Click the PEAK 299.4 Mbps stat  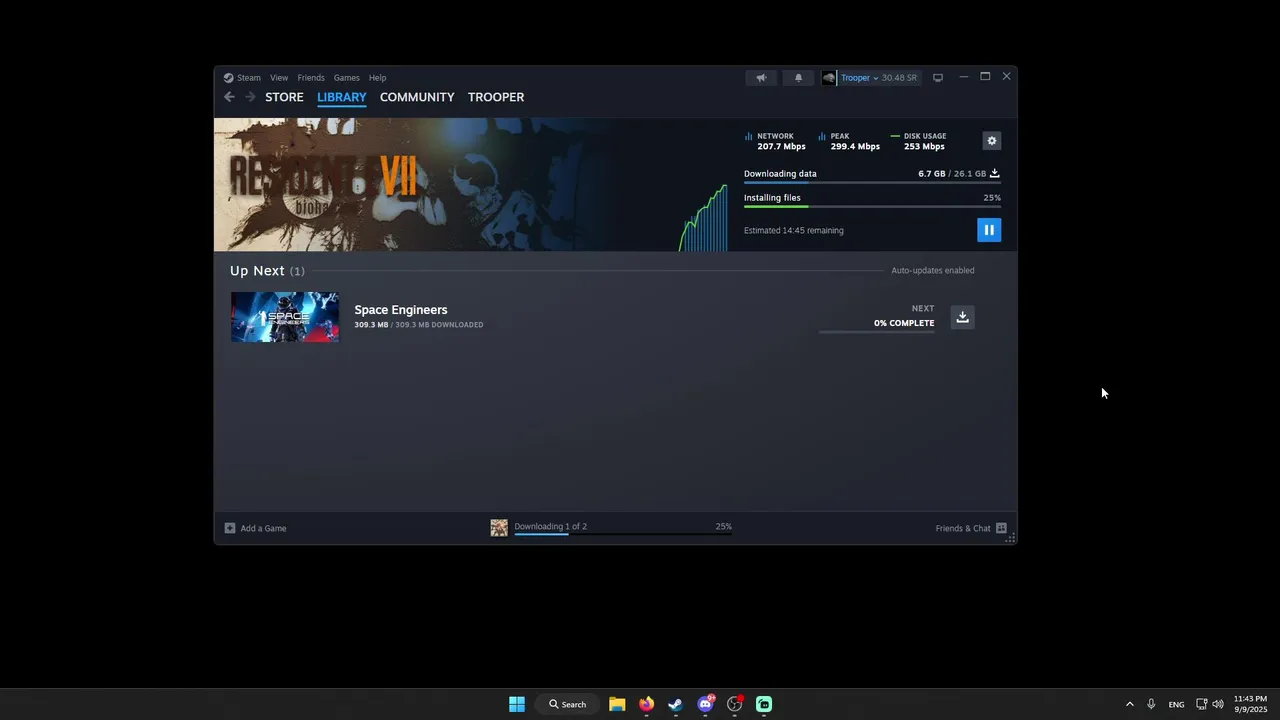[x=849, y=141]
